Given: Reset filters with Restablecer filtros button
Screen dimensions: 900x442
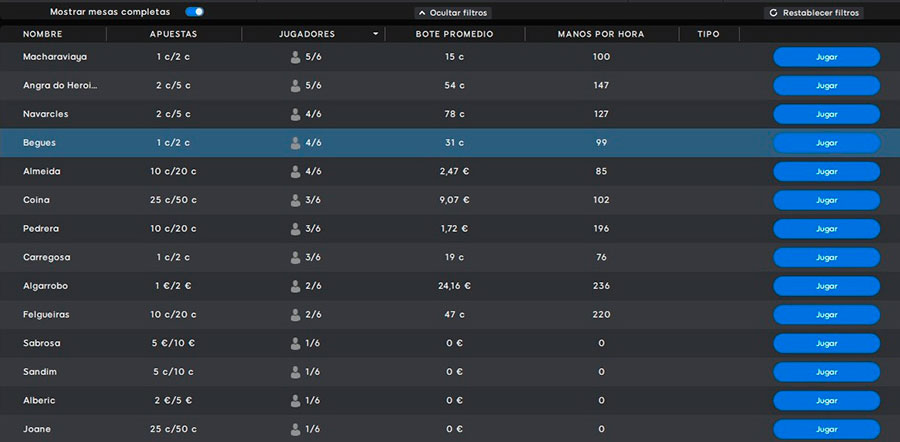Looking at the screenshot, I should [x=814, y=13].
